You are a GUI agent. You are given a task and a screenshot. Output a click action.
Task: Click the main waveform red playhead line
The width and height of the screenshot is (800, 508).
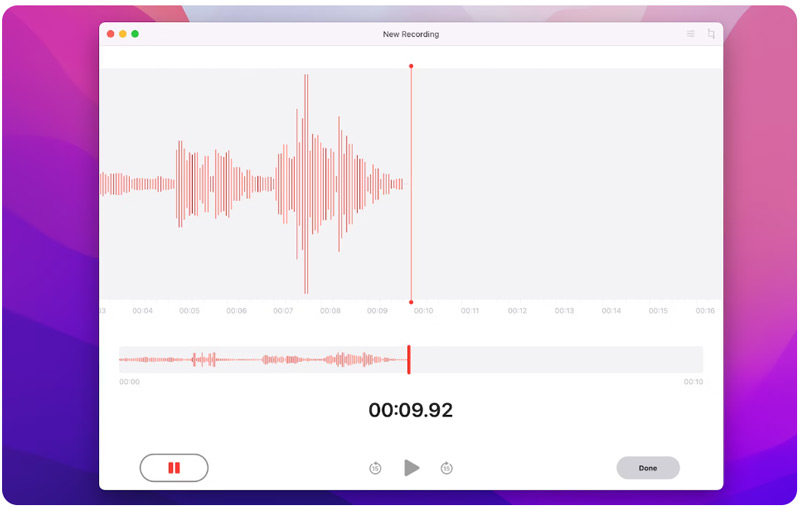coord(411,184)
